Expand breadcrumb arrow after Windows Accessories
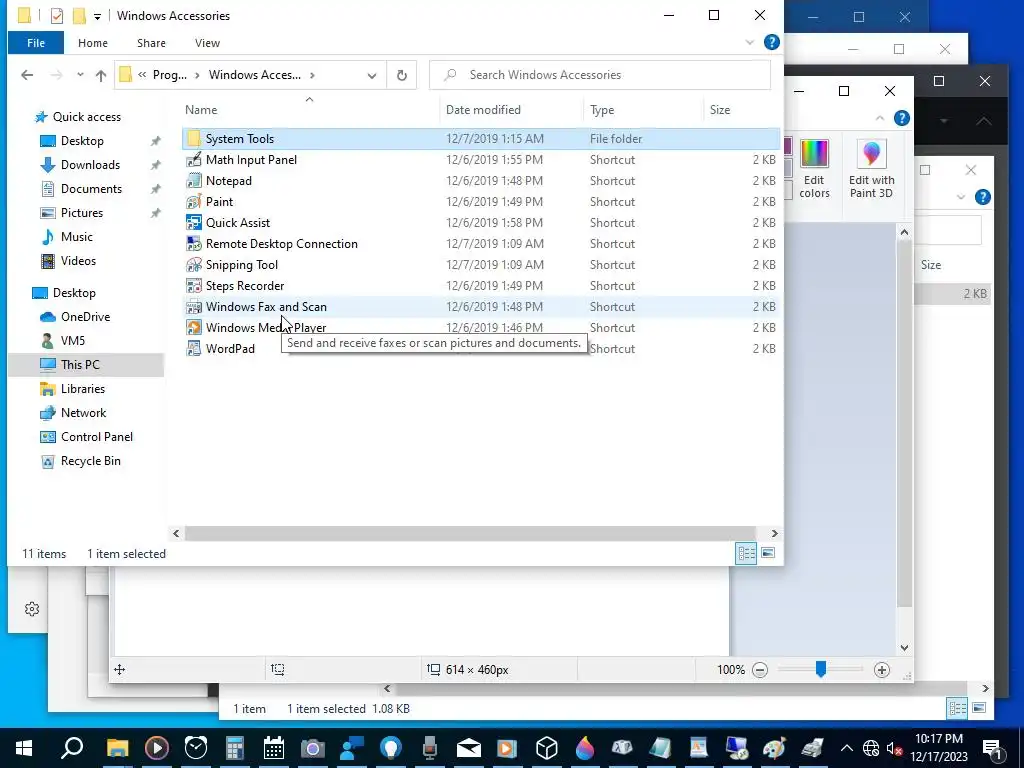1024x768 pixels. tap(312, 75)
